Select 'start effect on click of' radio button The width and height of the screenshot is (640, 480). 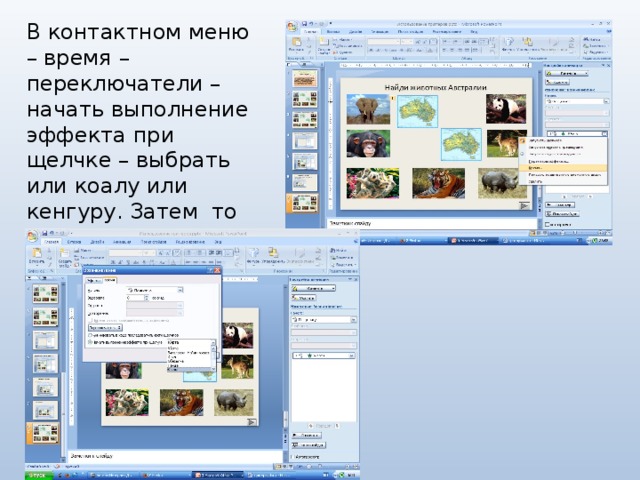coord(90,342)
